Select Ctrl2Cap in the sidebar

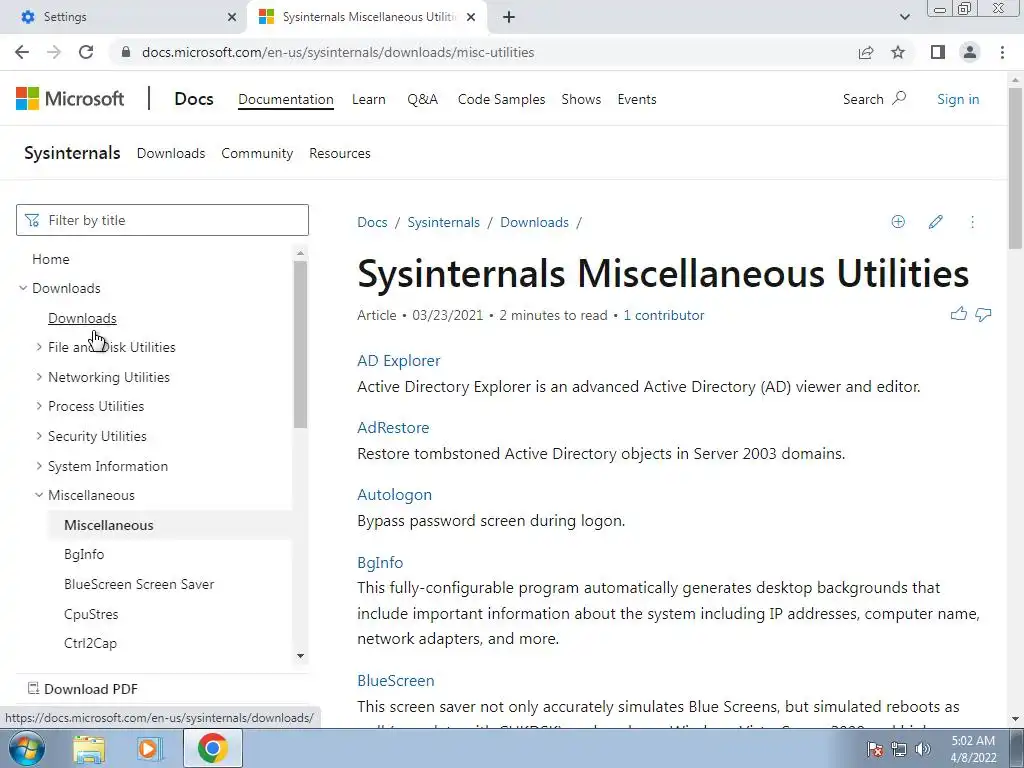[x=90, y=643]
